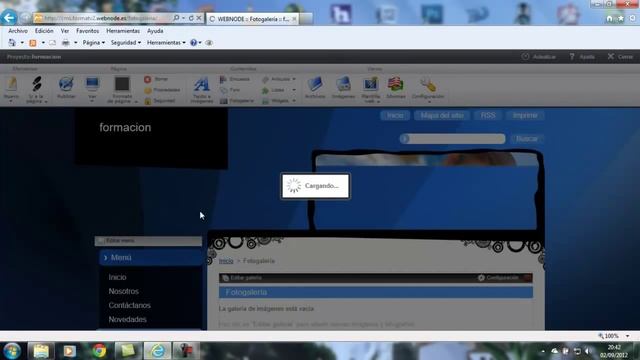The width and height of the screenshot is (640, 360).
Task: Open the Configuración tools icon
Action: click(x=428, y=85)
